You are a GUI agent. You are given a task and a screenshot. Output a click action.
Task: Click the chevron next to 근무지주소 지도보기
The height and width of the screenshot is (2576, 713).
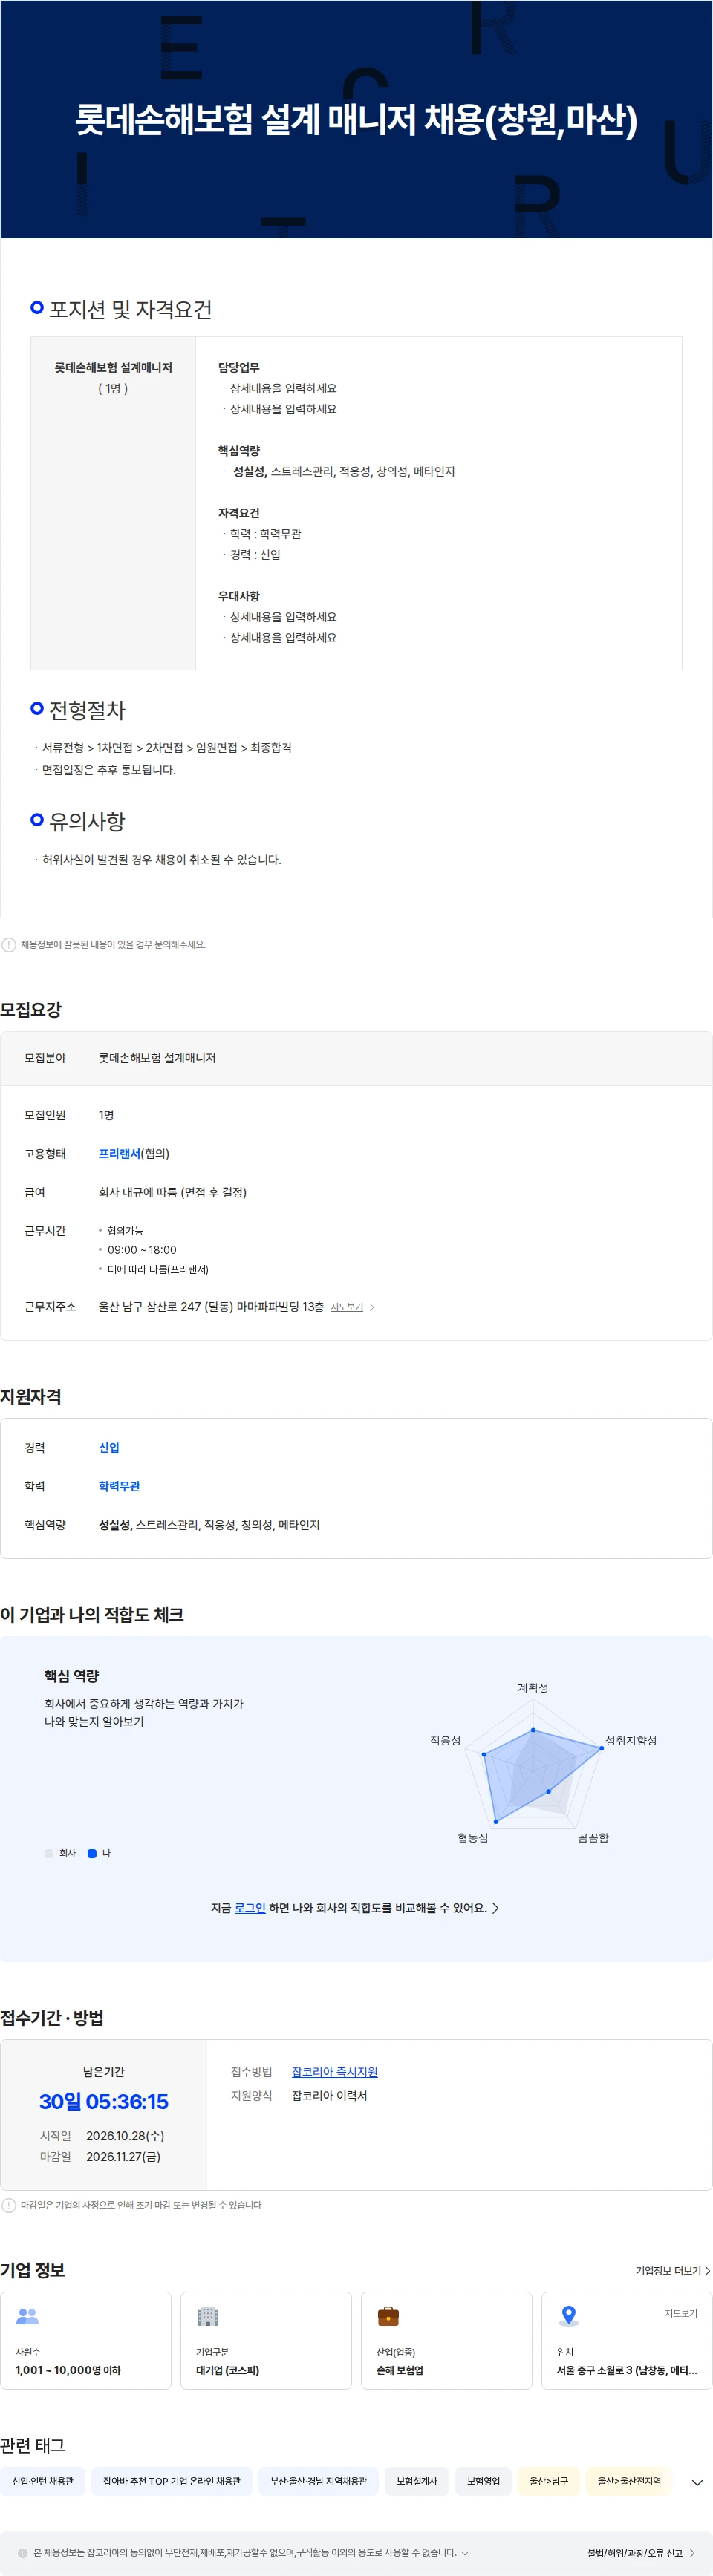[372, 1307]
